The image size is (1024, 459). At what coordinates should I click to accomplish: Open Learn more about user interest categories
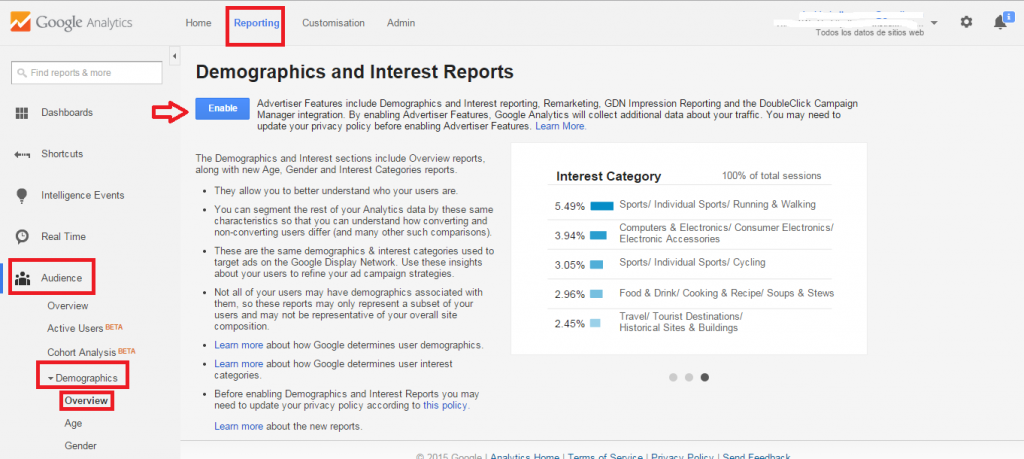(238, 364)
